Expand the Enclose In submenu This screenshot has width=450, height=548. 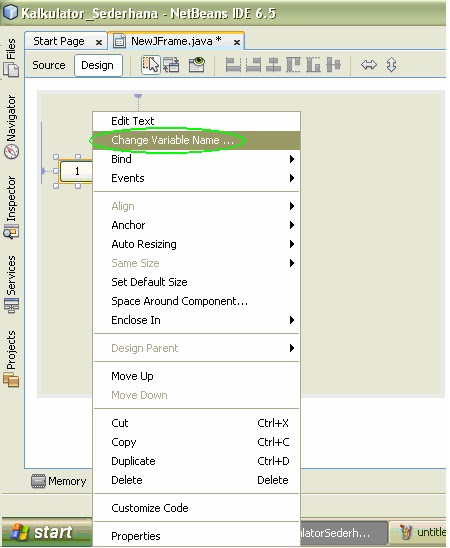pyautogui.click(x=196, y=320)
